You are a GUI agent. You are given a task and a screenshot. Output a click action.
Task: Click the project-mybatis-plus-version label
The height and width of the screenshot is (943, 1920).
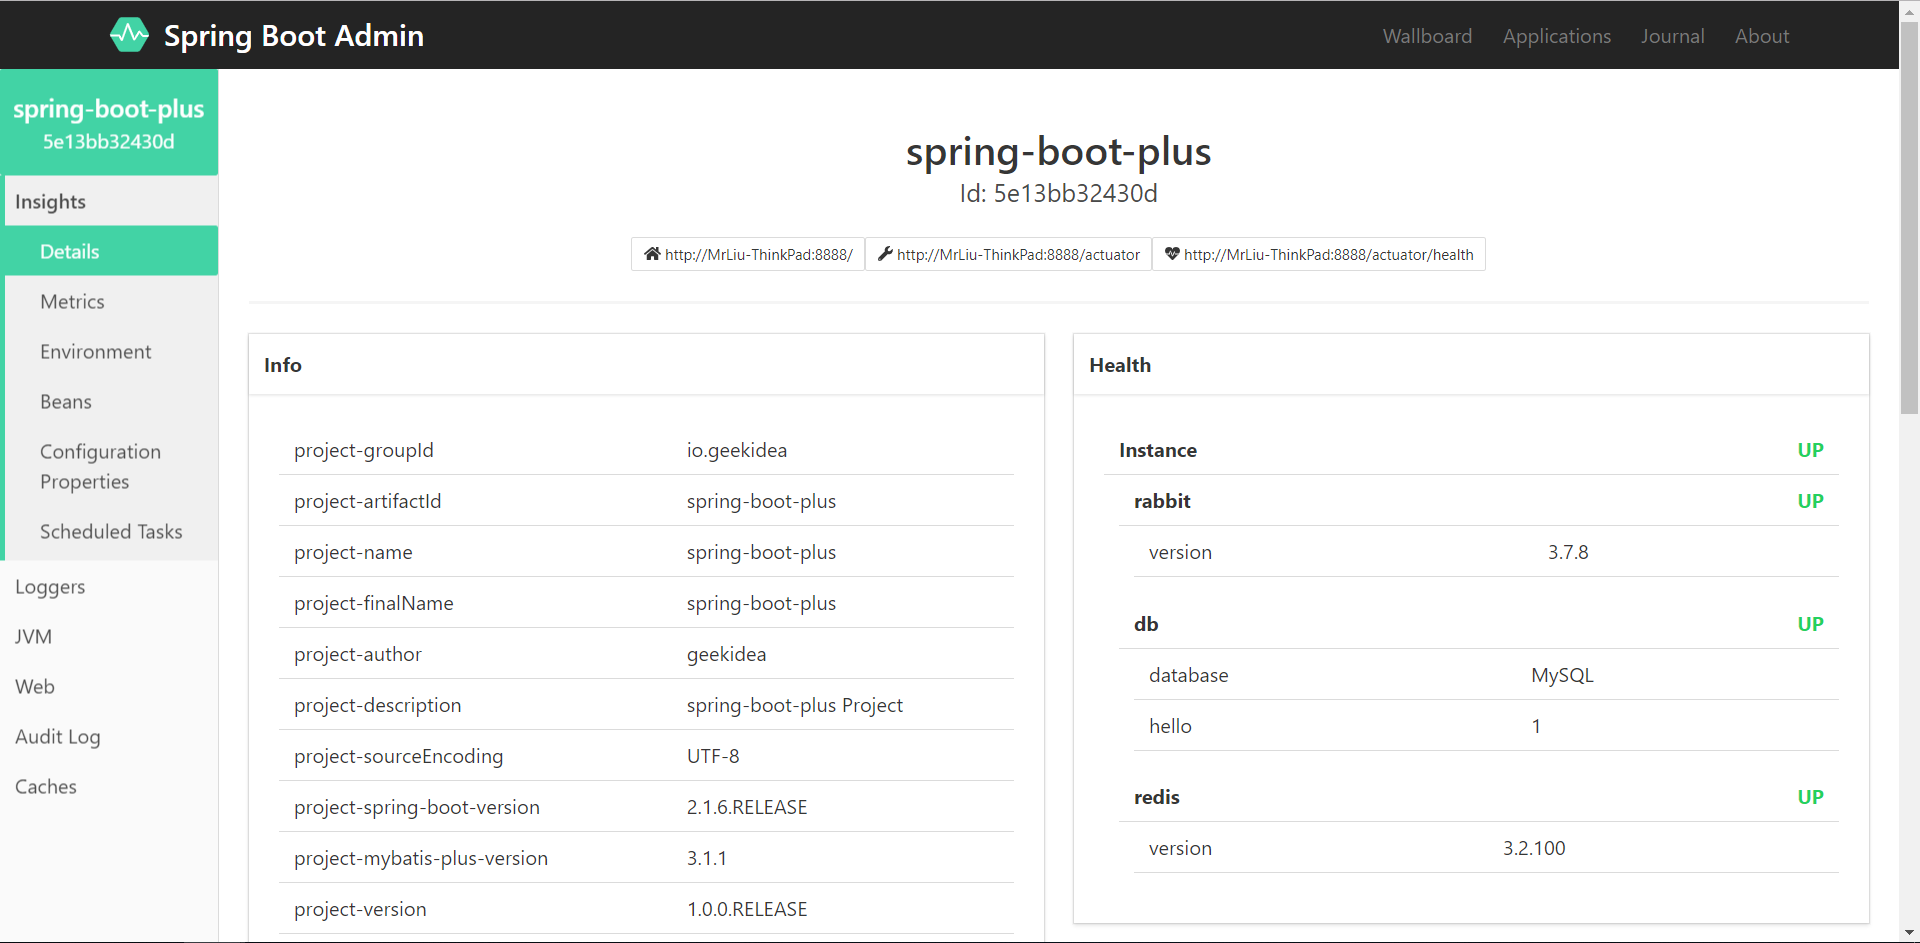tap(421, 858)
